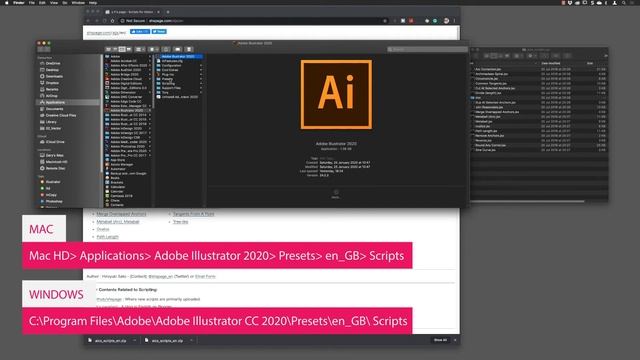The image size is (640, 360).
Task: Switch Finder to gallery view
Action: tap(129, 49)
